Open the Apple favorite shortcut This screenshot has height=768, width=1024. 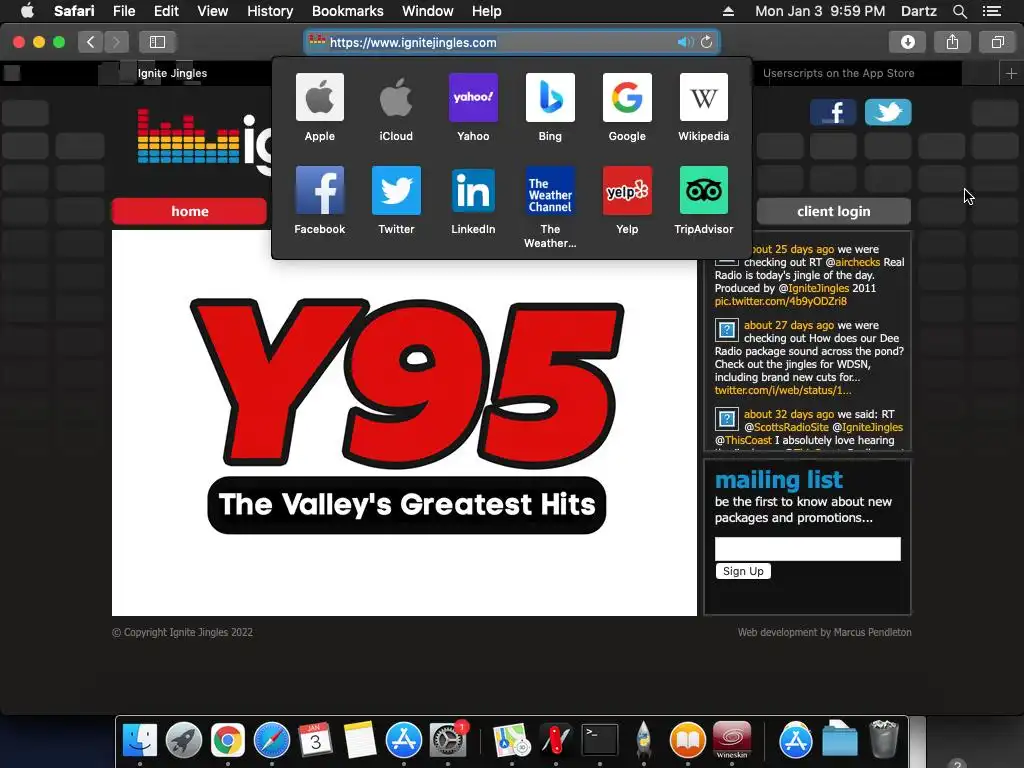319,107
